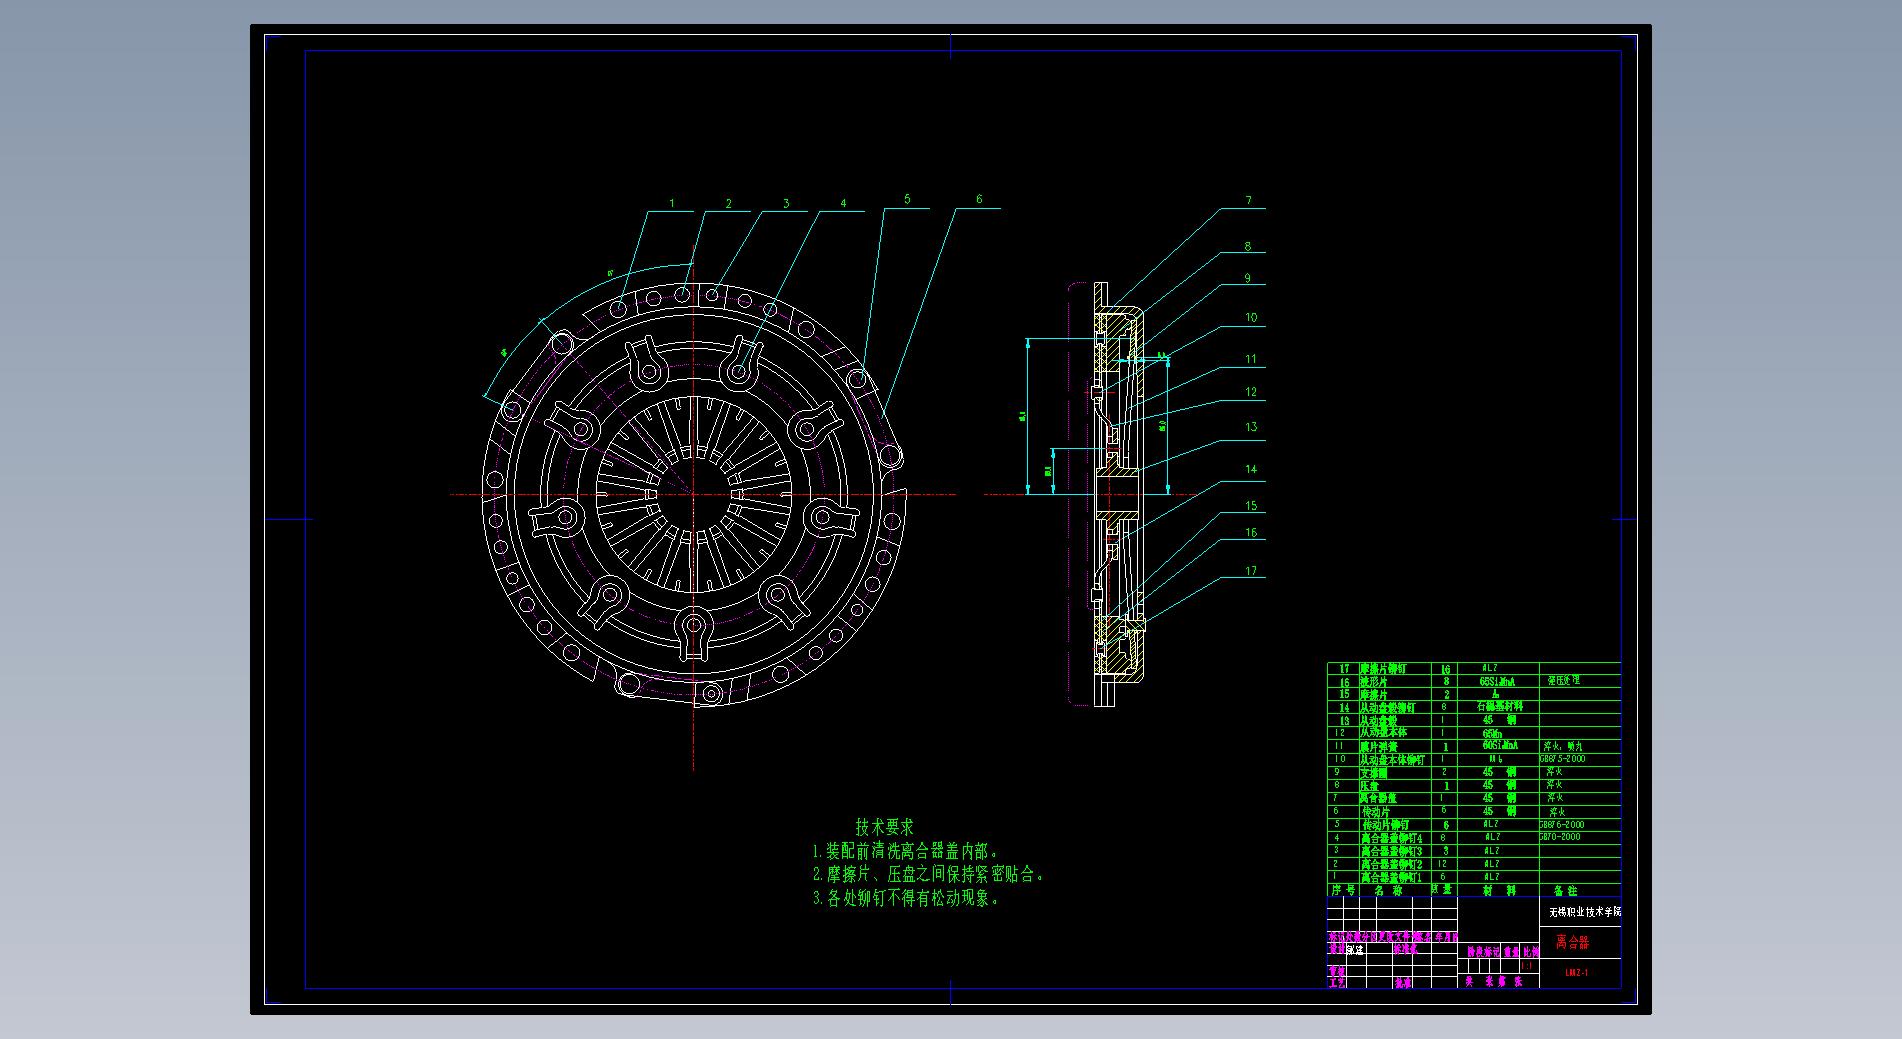The image size is (1902, 1039).
Task: Click callout number 7 beside section view
Action: pos(1248,201)
